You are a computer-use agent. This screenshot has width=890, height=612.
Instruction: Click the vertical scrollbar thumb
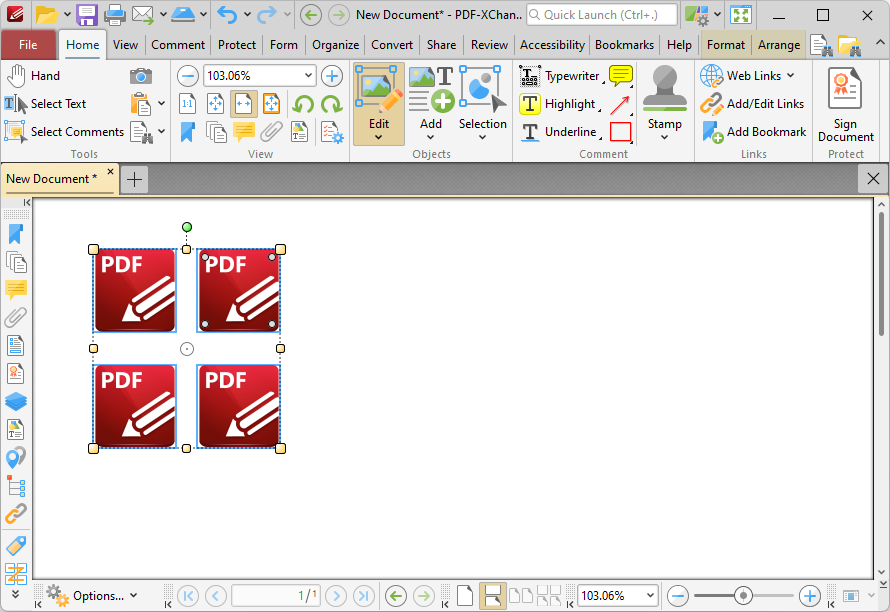pyautogui.click(x=881, y=273)
